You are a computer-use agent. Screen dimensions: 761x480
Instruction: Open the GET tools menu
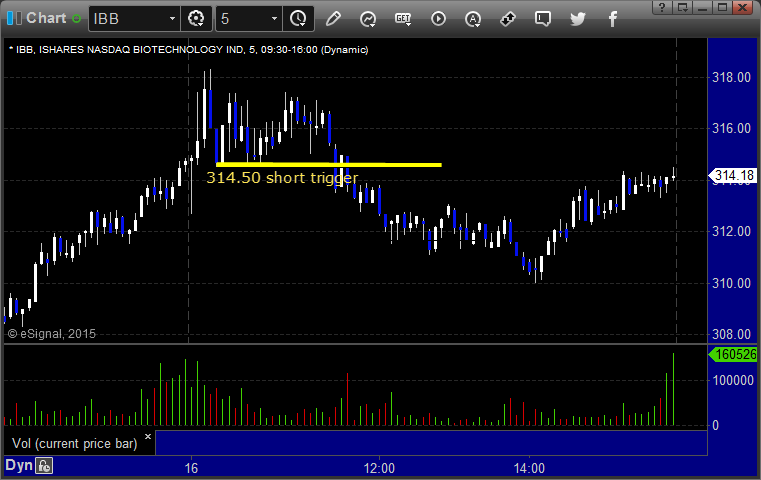(403, 19)
